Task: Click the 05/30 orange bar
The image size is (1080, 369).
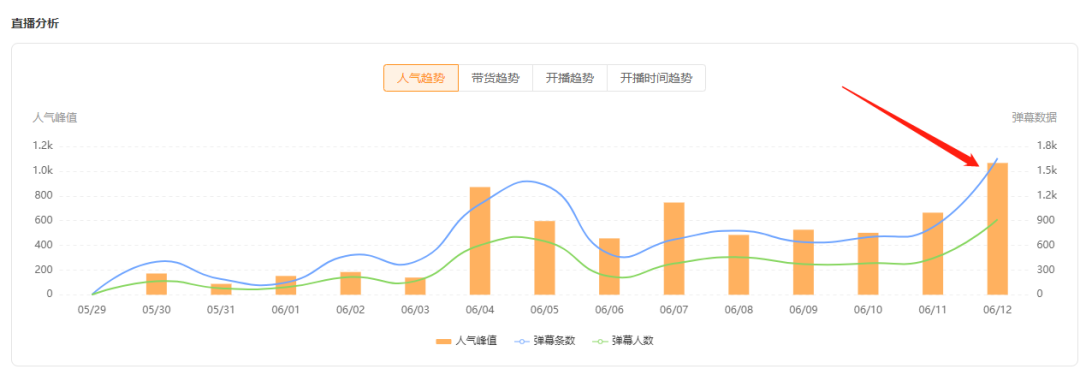Action: pos(156,284)
